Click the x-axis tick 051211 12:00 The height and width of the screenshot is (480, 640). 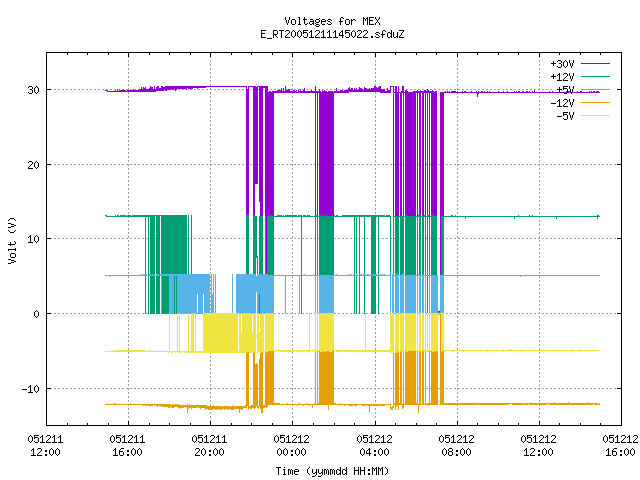click(45, 446)
